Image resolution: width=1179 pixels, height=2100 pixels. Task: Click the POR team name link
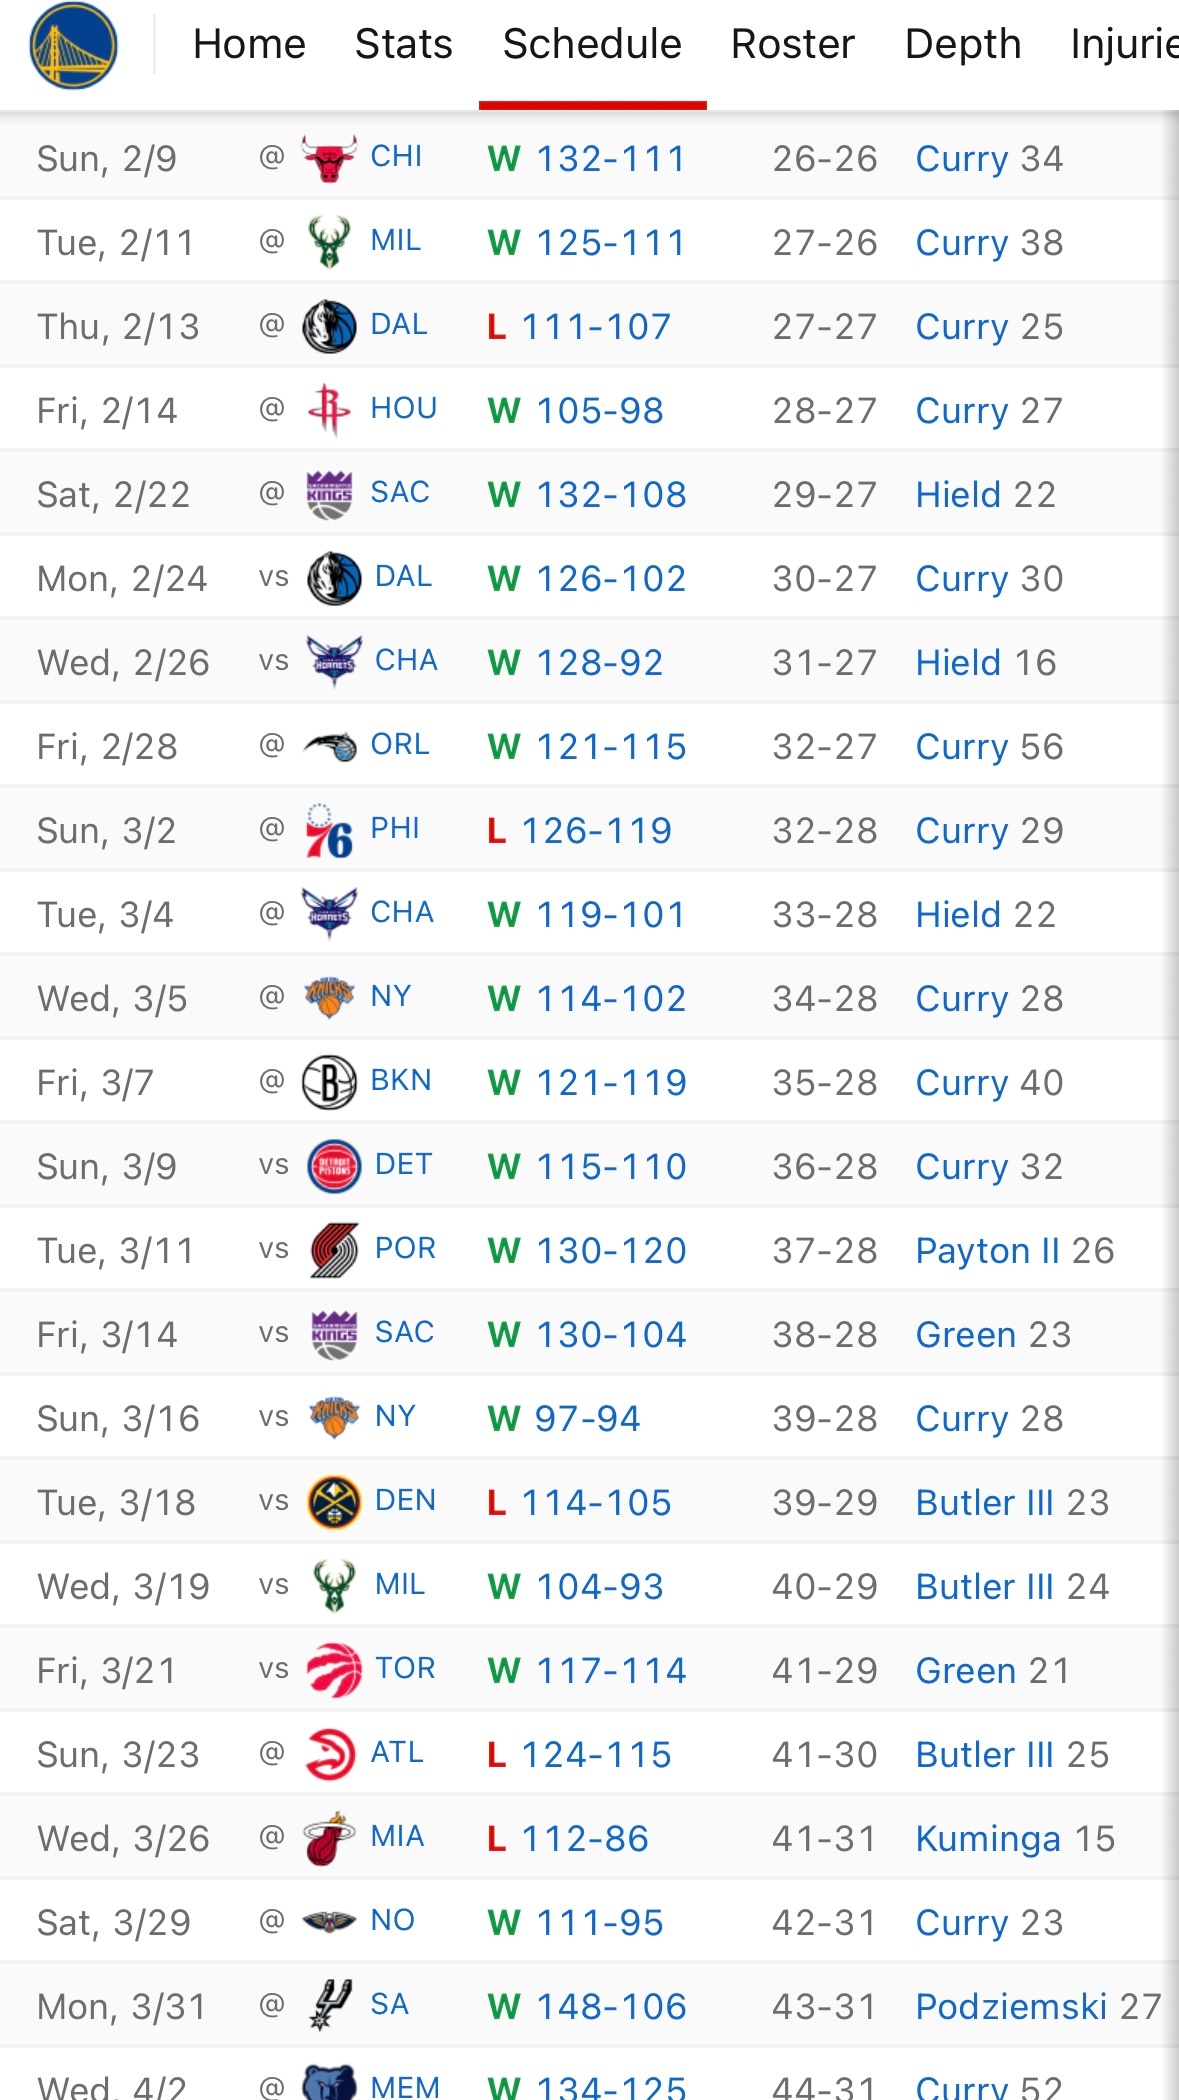405,1249
